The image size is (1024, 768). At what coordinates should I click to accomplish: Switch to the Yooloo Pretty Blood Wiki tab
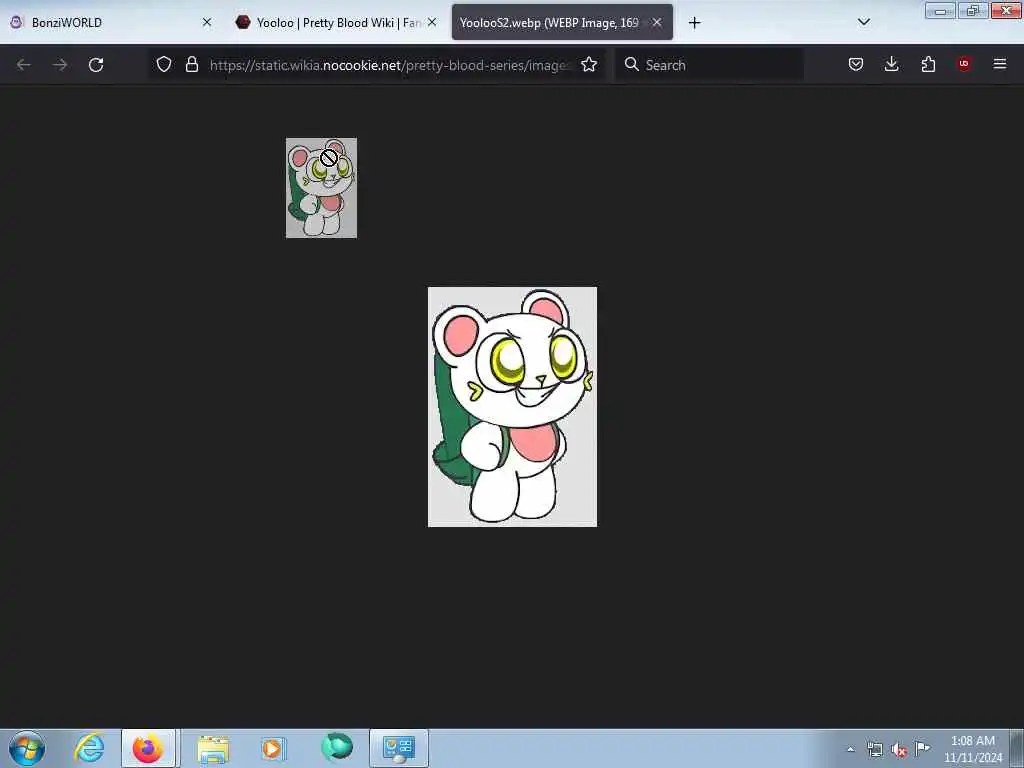tap(336, 22)
